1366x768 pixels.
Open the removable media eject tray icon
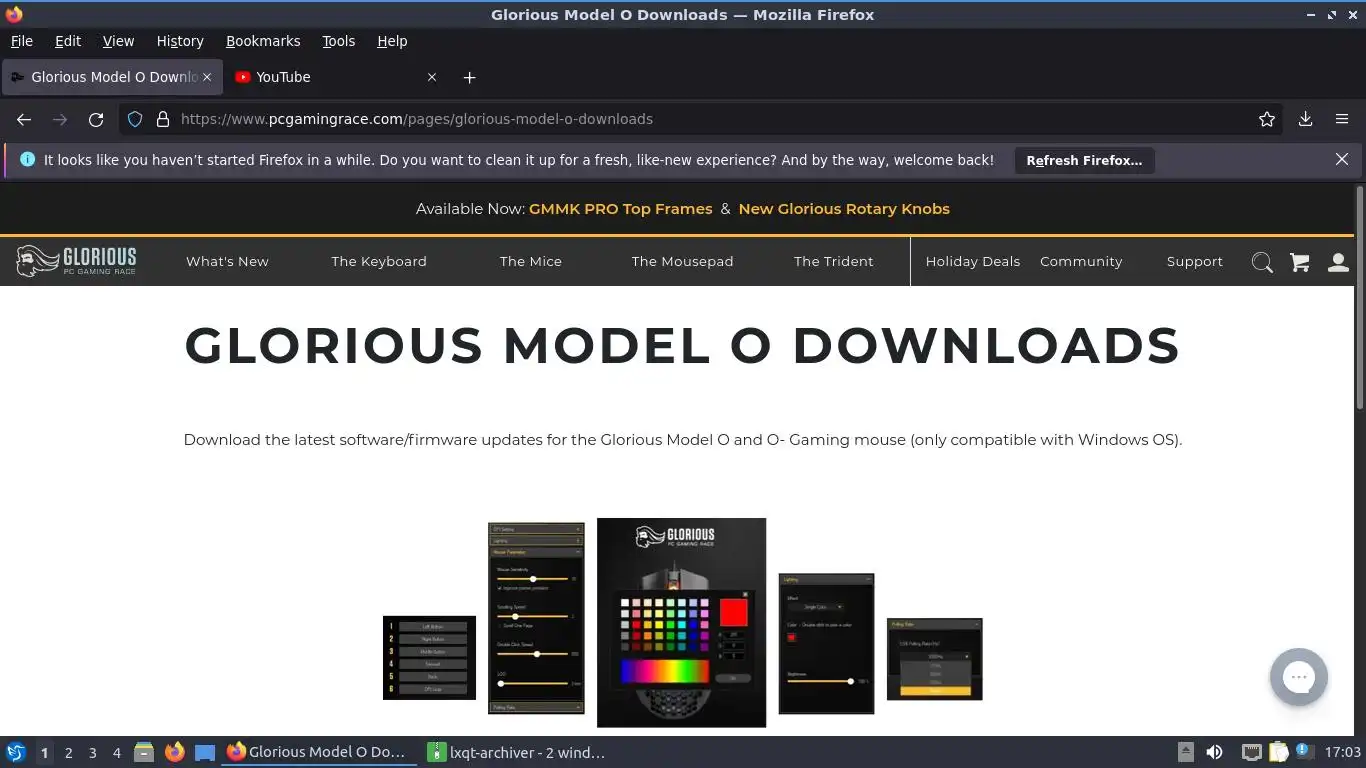(1185, 752)
